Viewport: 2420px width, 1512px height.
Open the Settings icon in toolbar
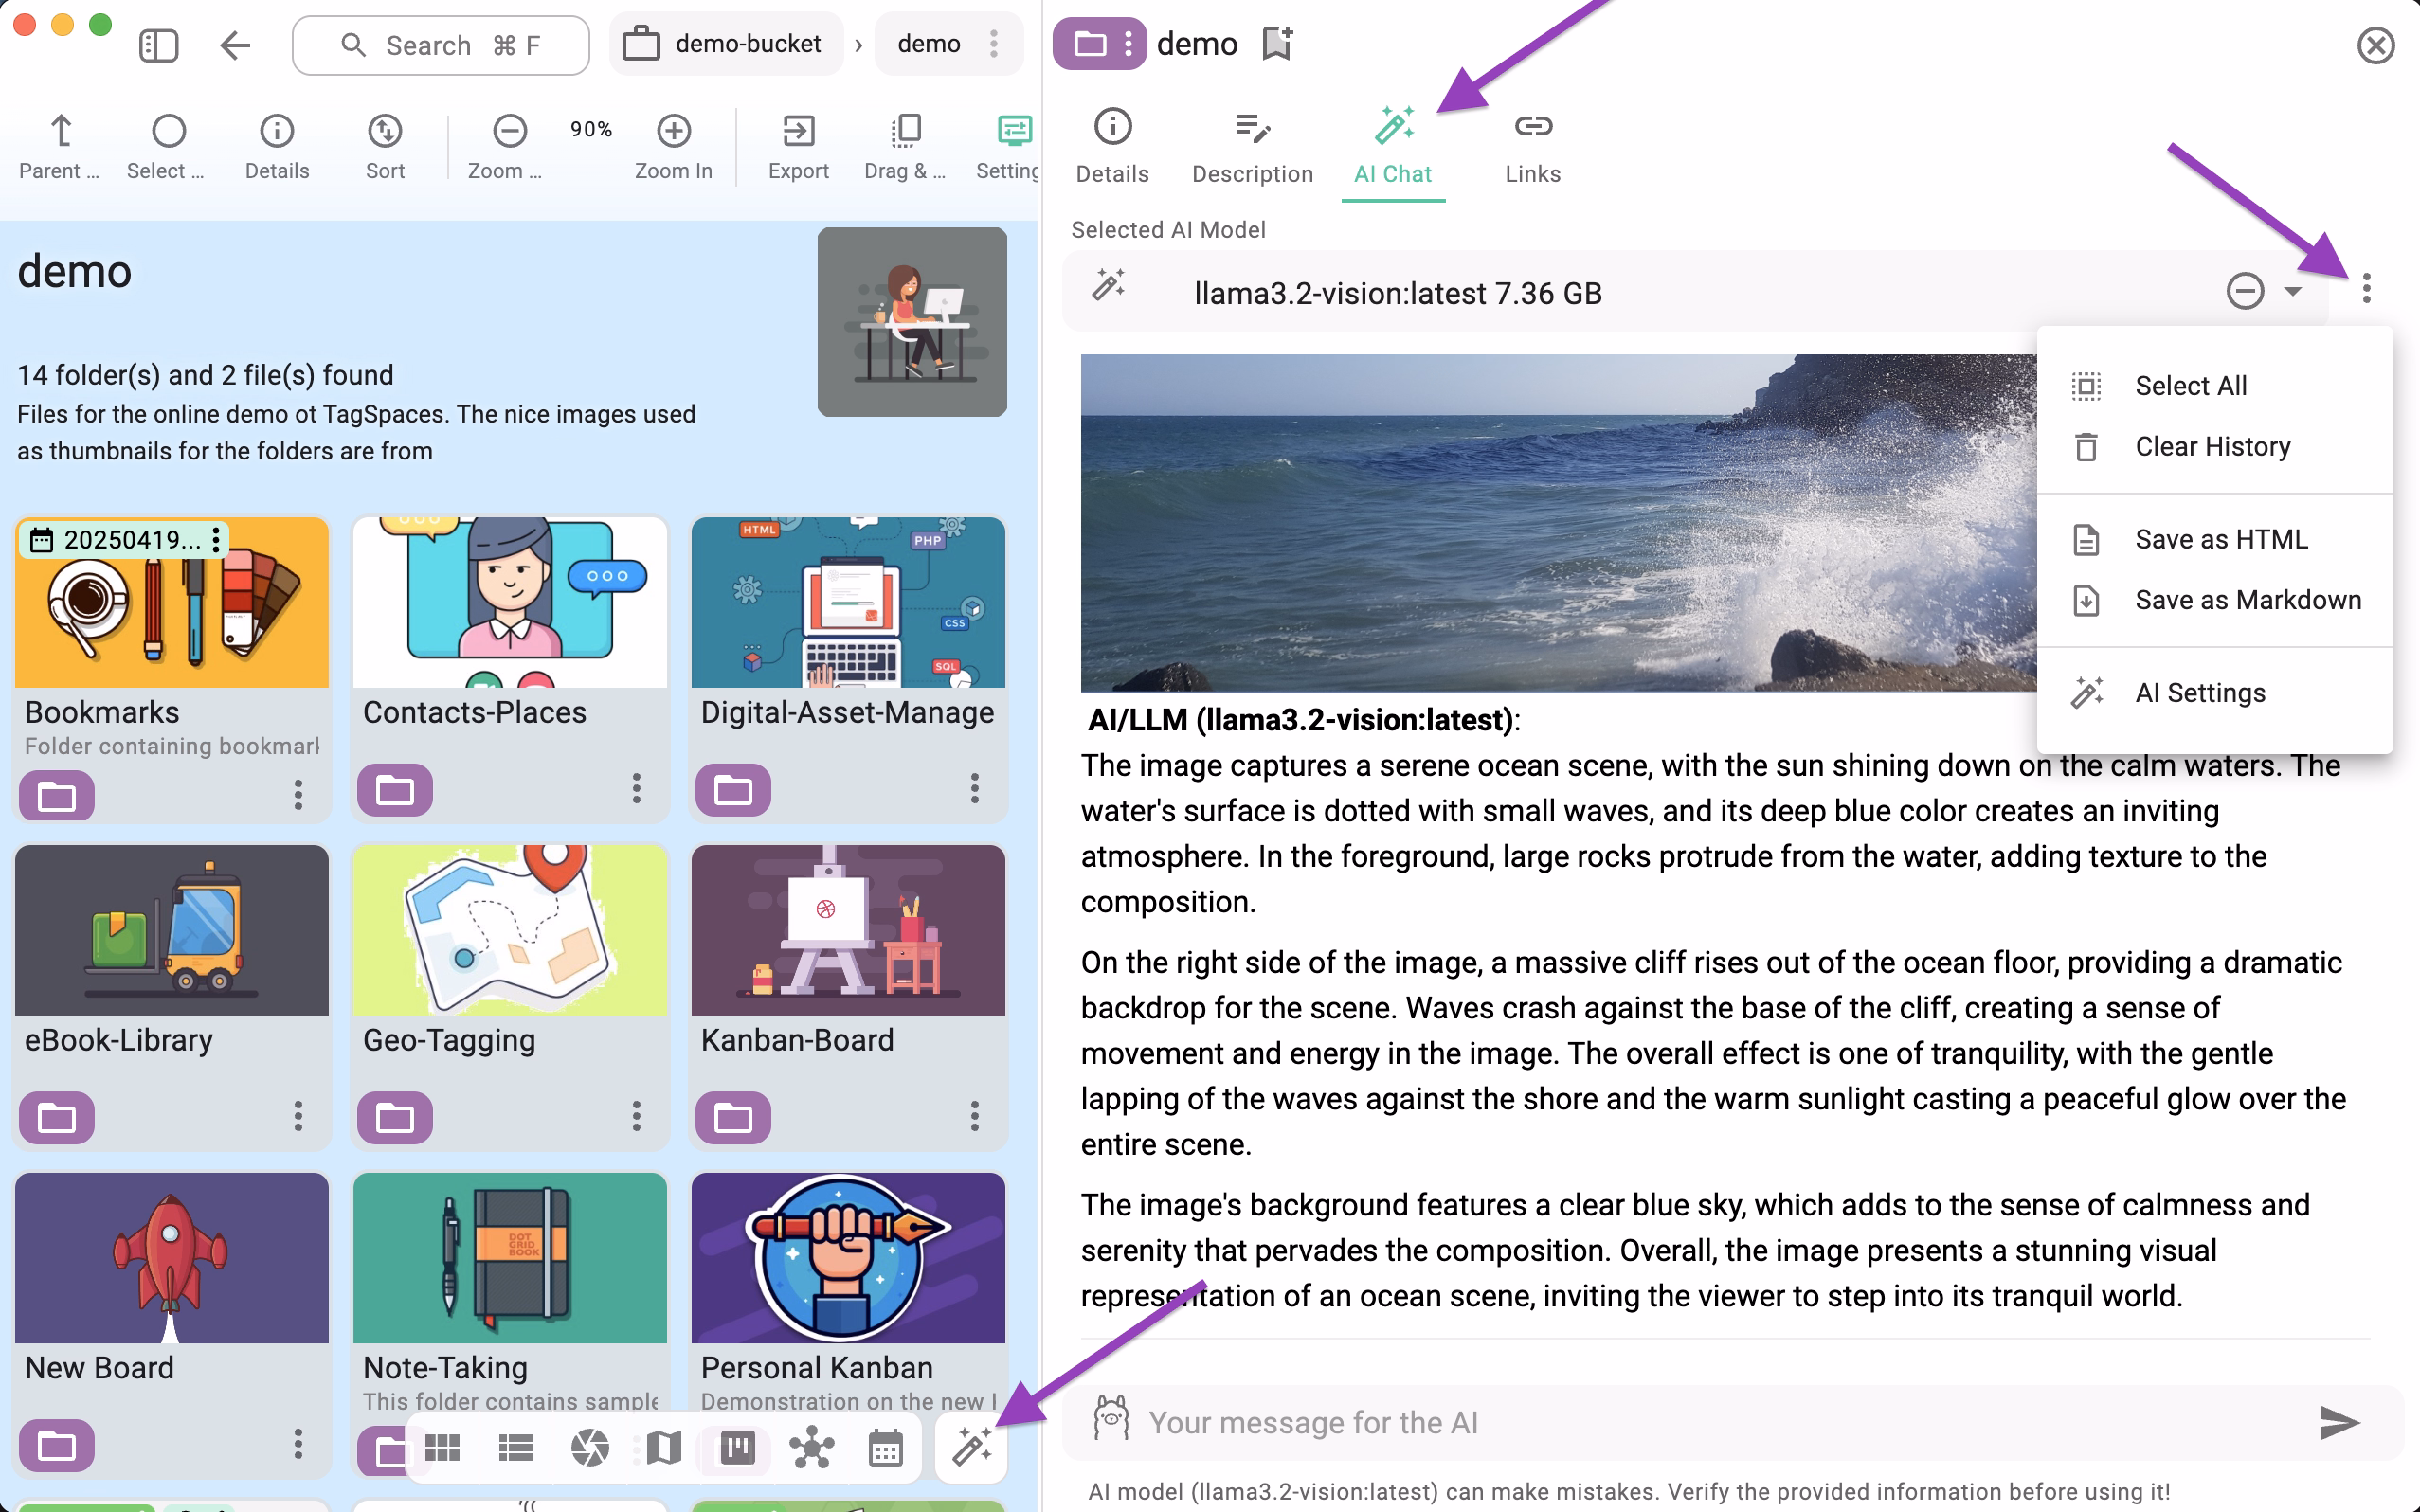(1013, 145)
